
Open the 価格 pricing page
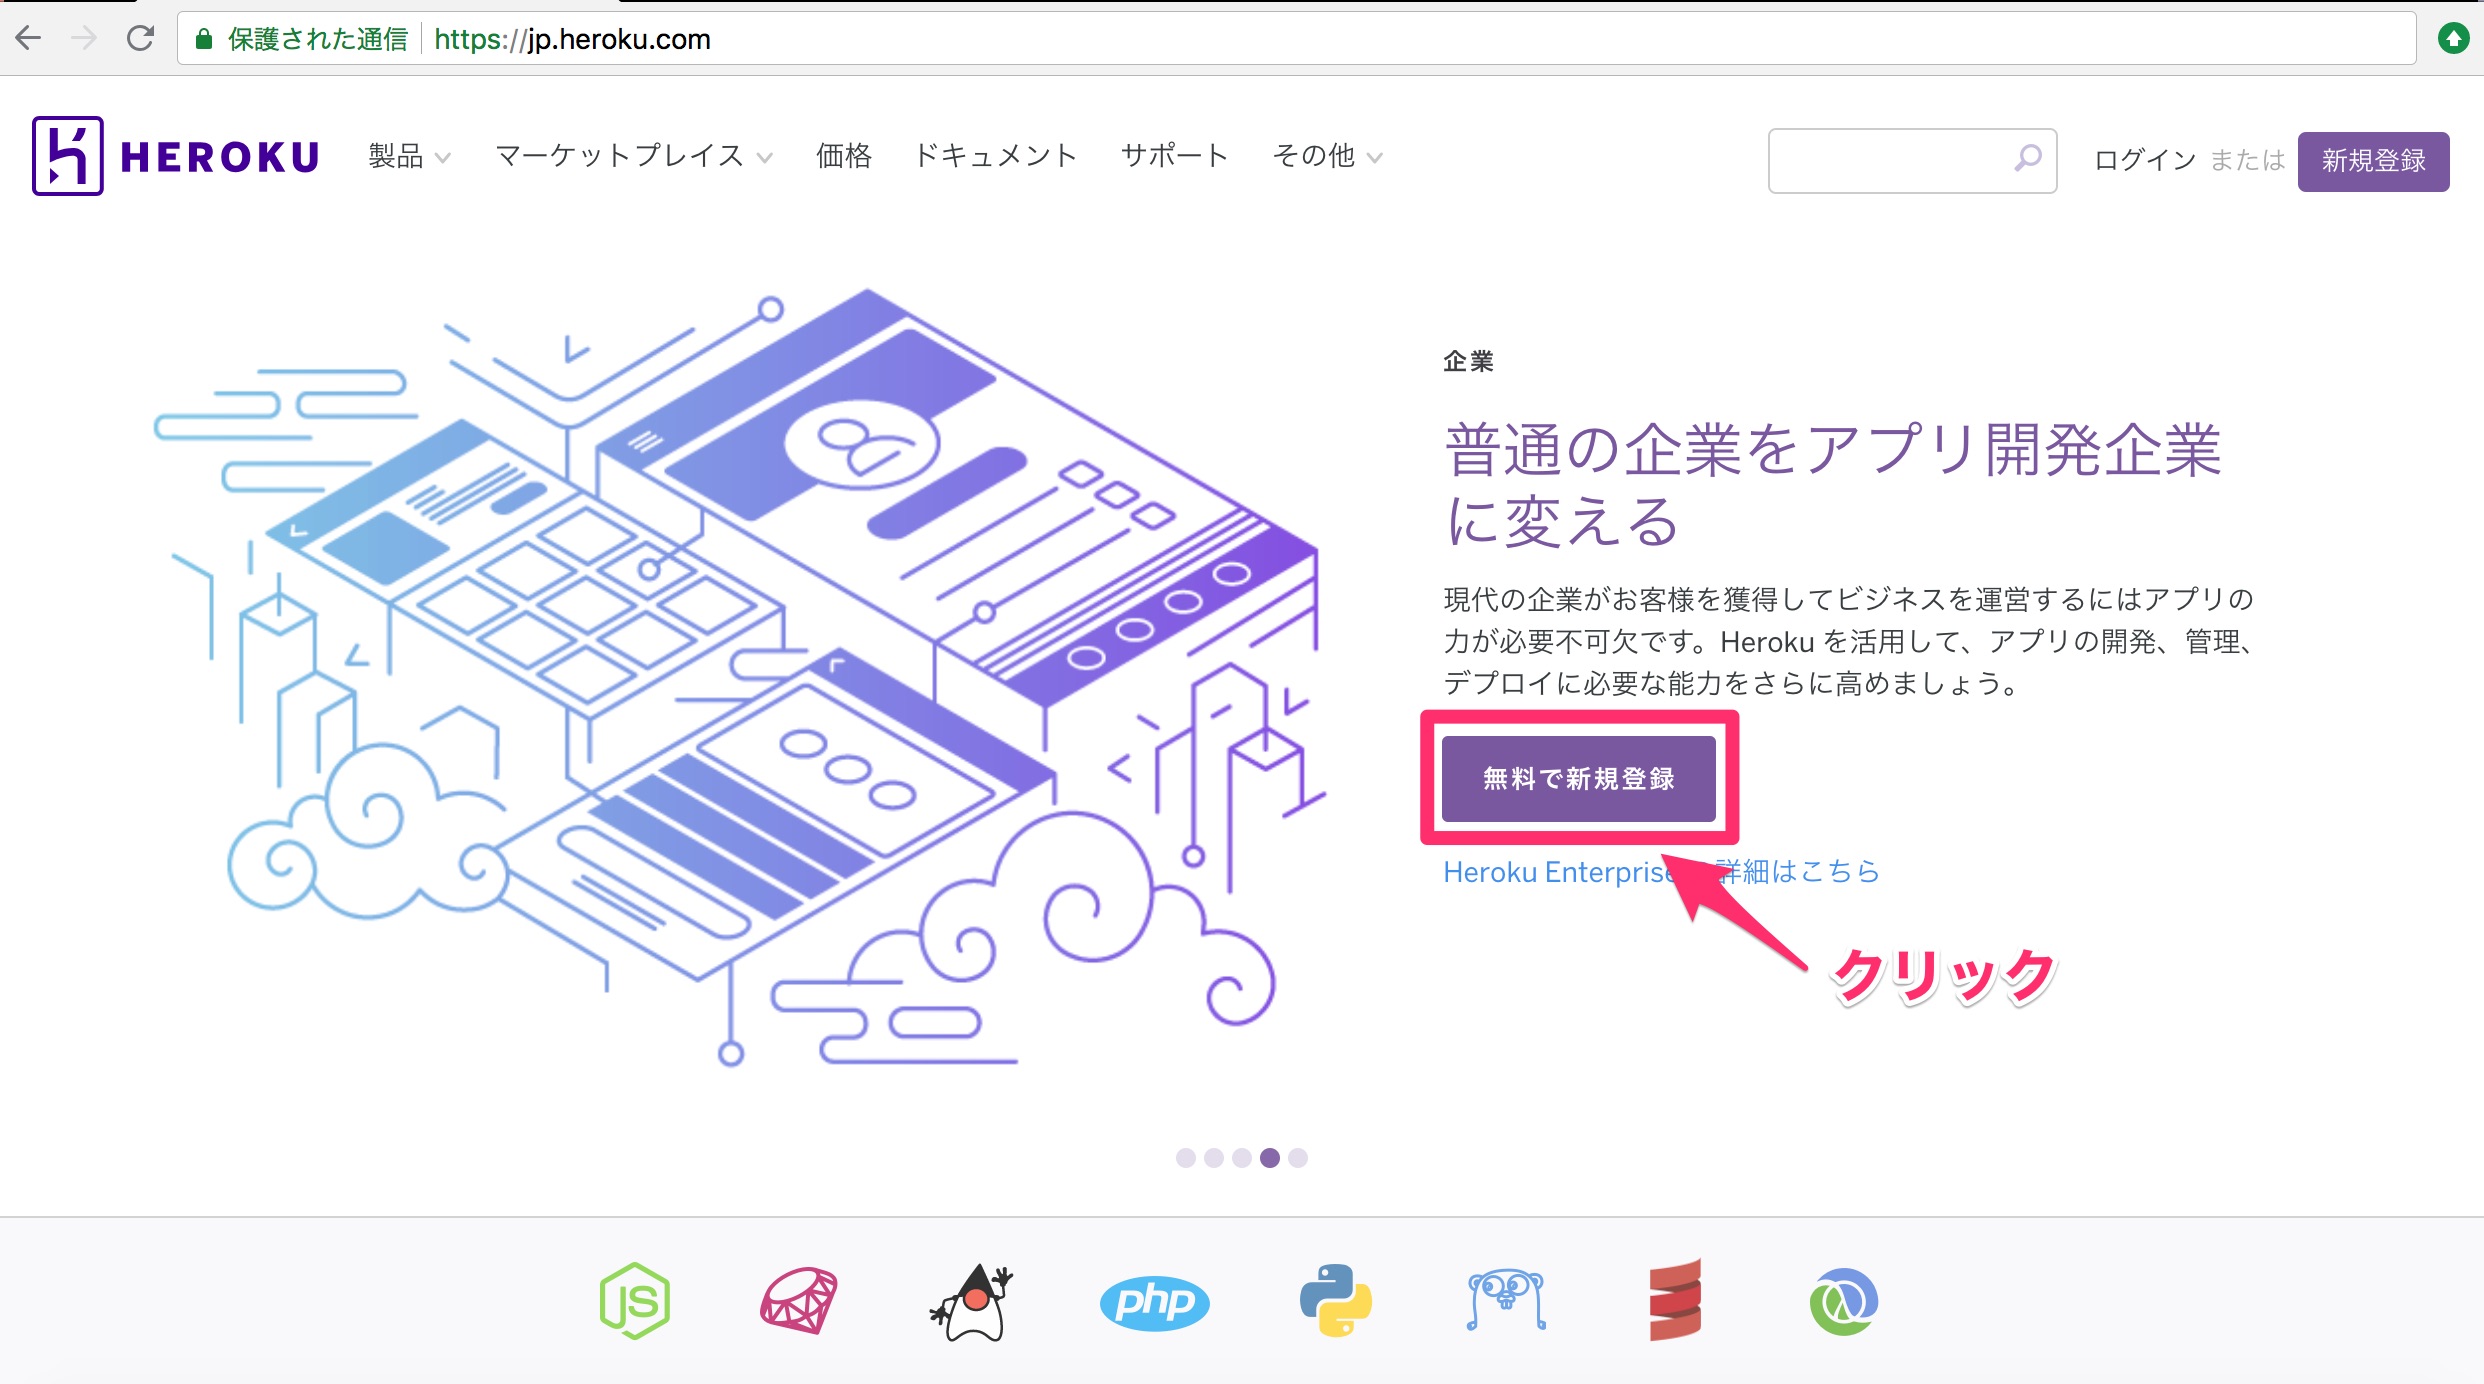[x=844, y=156]
